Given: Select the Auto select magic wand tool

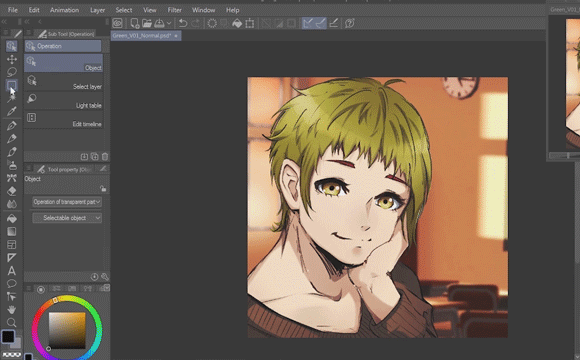Looking at the screenshot, I should (11, 98).
